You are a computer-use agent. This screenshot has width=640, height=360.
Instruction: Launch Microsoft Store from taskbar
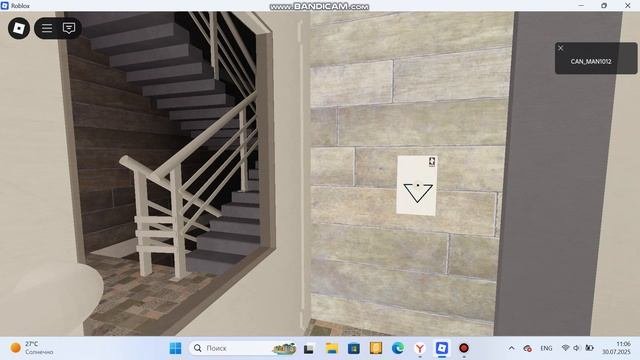pyautogui.click(x=354, y=348)
